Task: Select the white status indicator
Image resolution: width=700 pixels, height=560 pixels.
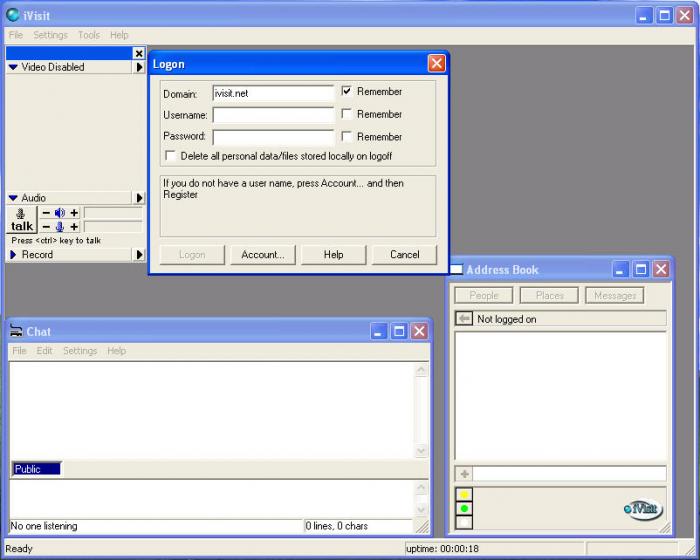Action: (x=464, y=522)
